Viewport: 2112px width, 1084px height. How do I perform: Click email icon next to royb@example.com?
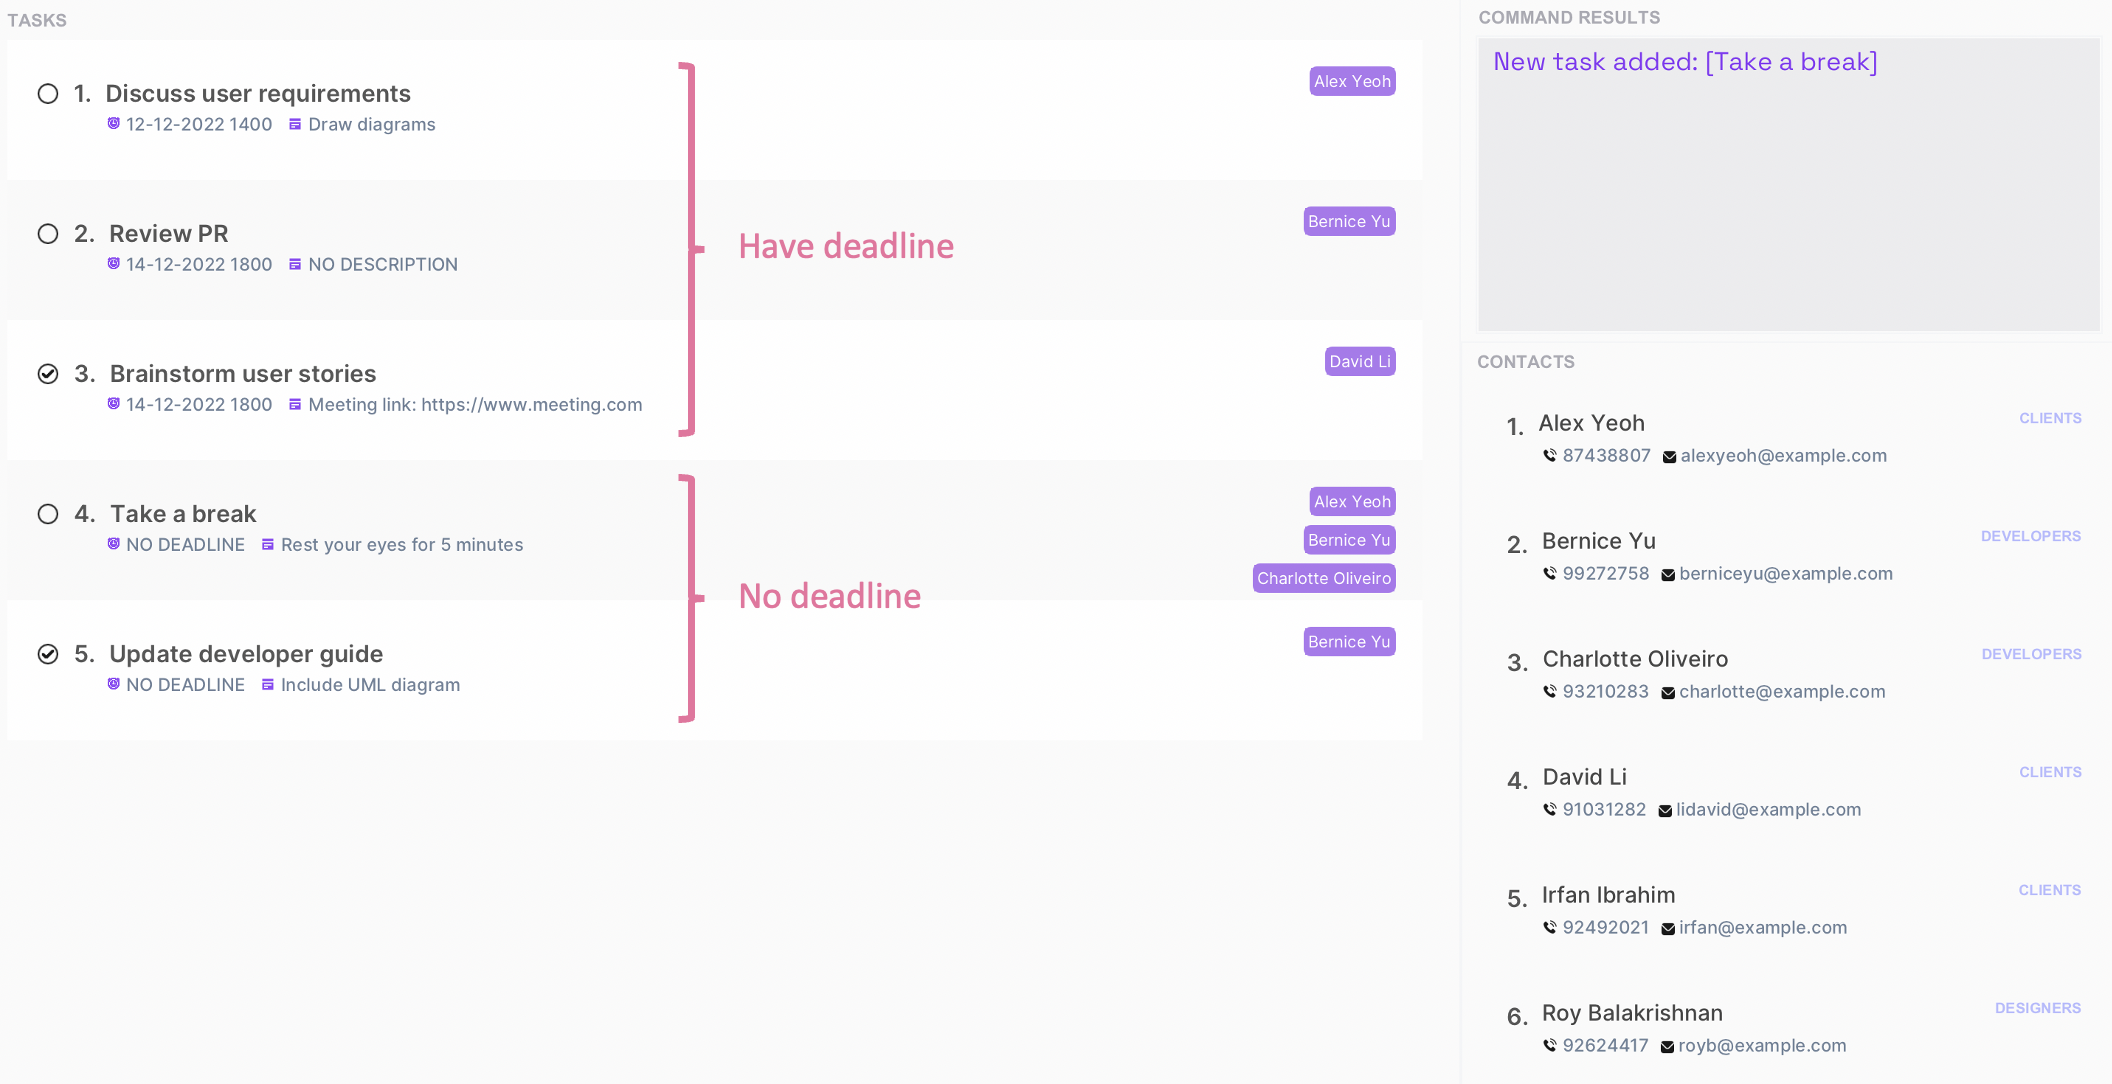click(1667, 1047)
